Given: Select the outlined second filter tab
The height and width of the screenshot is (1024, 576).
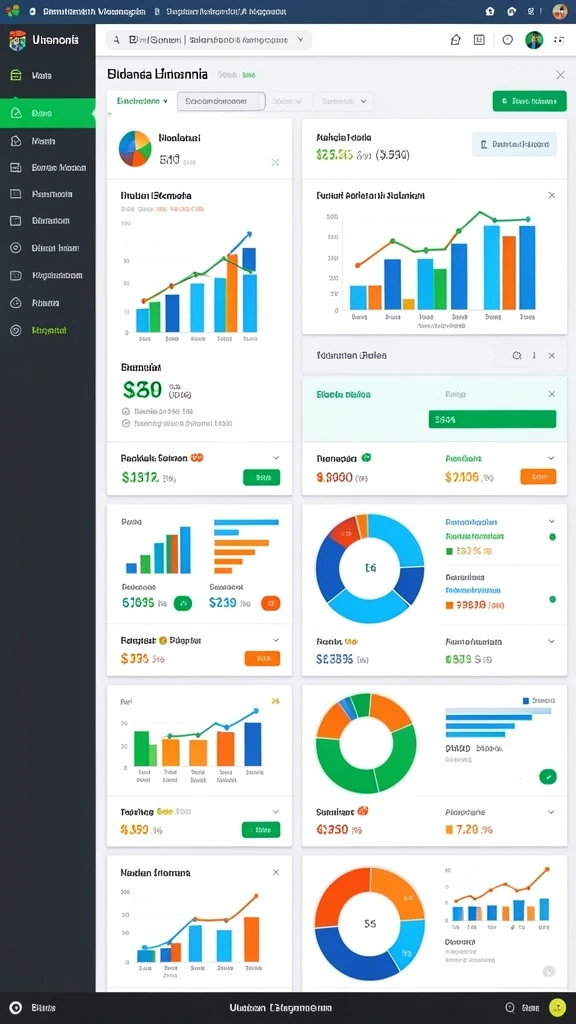Looking at the screenshot, I should pos(221,102).
